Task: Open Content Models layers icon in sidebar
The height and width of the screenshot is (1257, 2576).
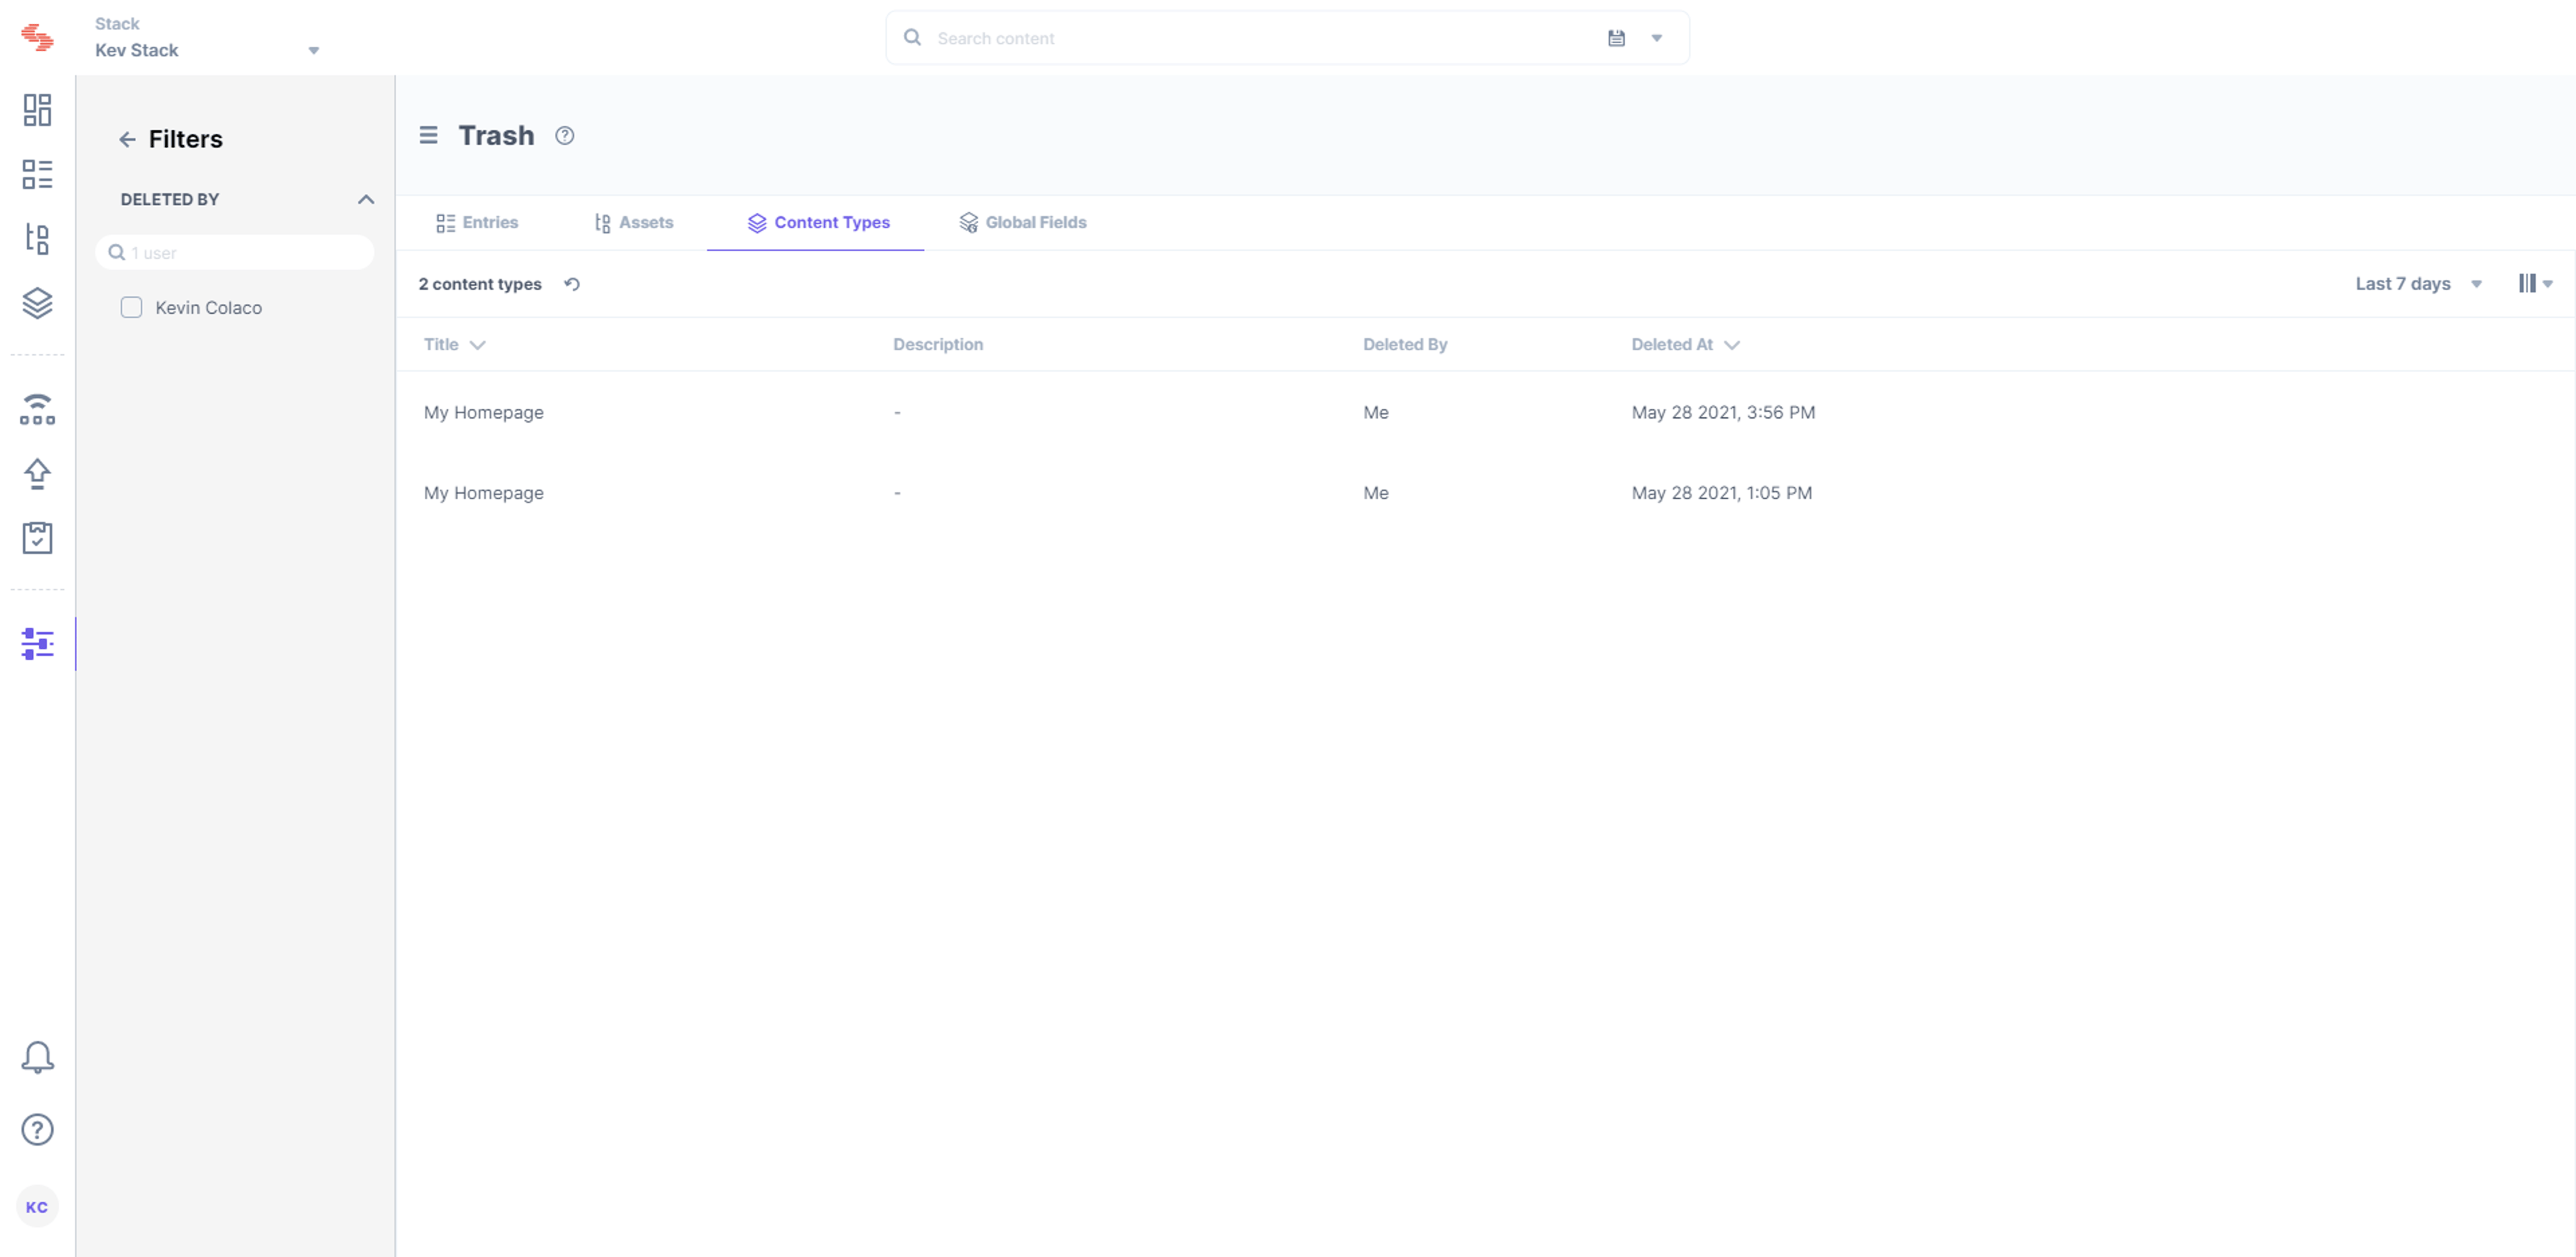Action: 37,303
